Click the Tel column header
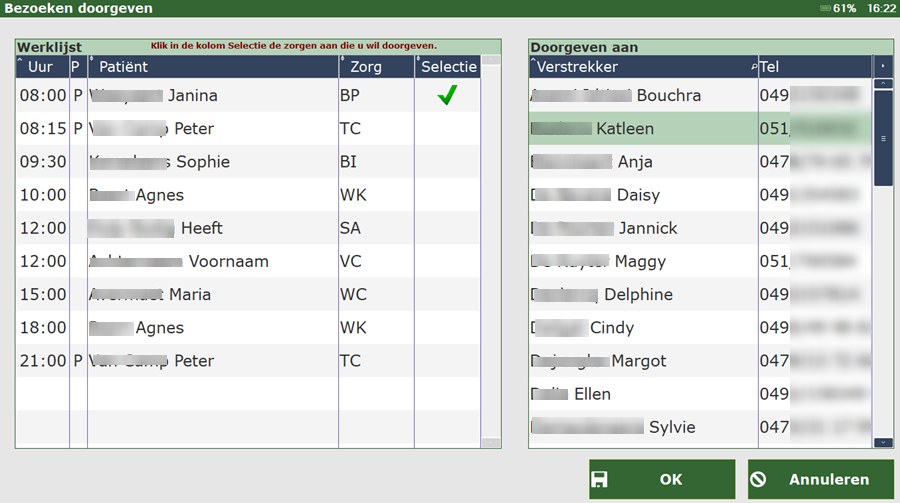The width and height of the screenshot is (900, 503). click(x=814, y=67)
